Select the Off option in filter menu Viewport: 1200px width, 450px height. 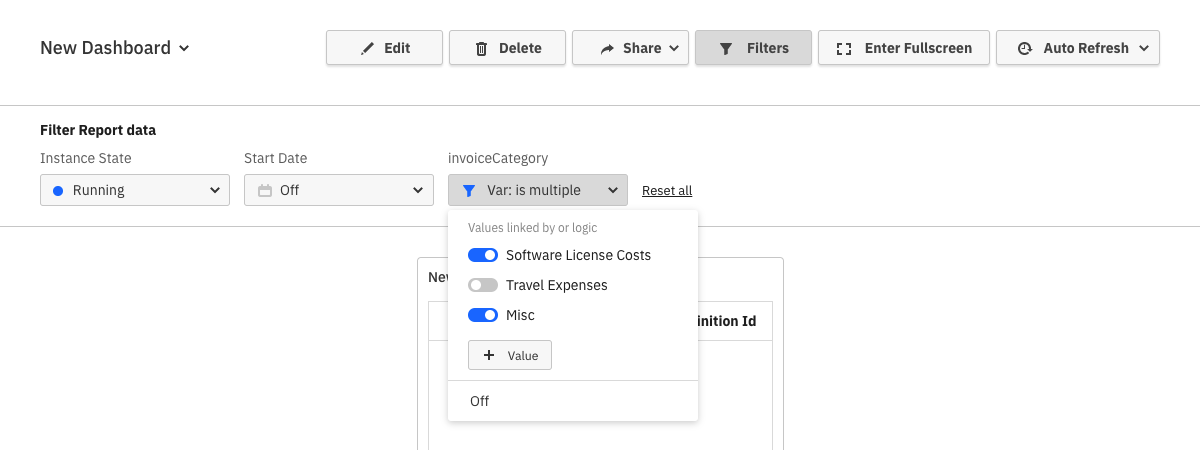click(x=480, y=401)
